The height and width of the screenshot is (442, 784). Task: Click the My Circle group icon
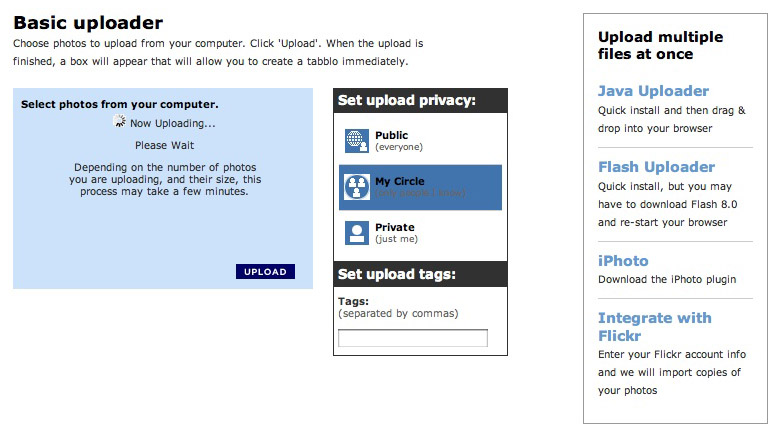click(x=357, y=187)
